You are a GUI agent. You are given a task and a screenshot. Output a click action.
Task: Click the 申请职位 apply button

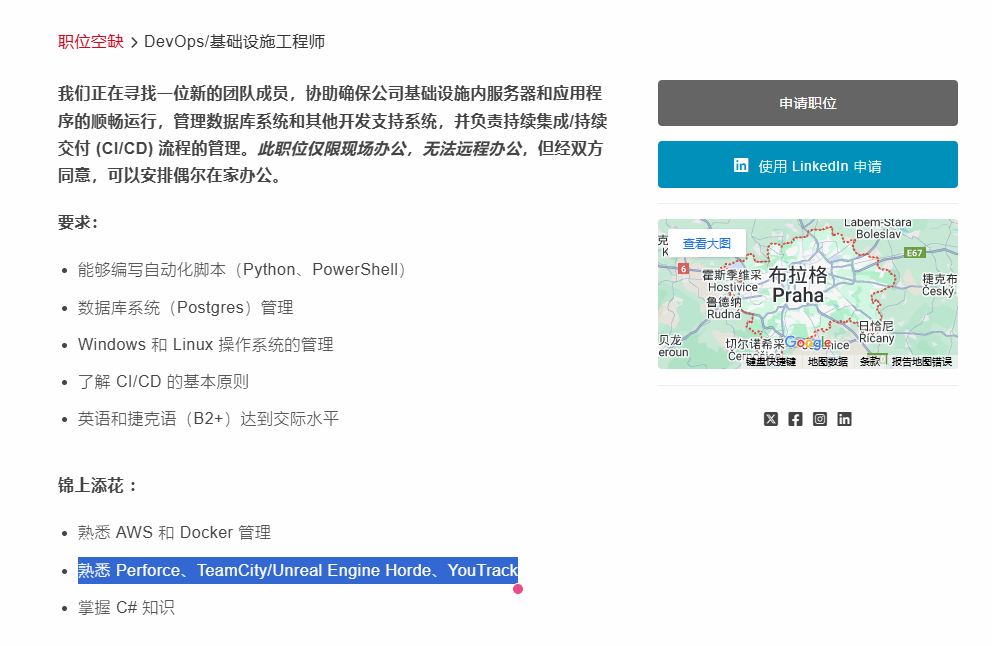(807, 103)
